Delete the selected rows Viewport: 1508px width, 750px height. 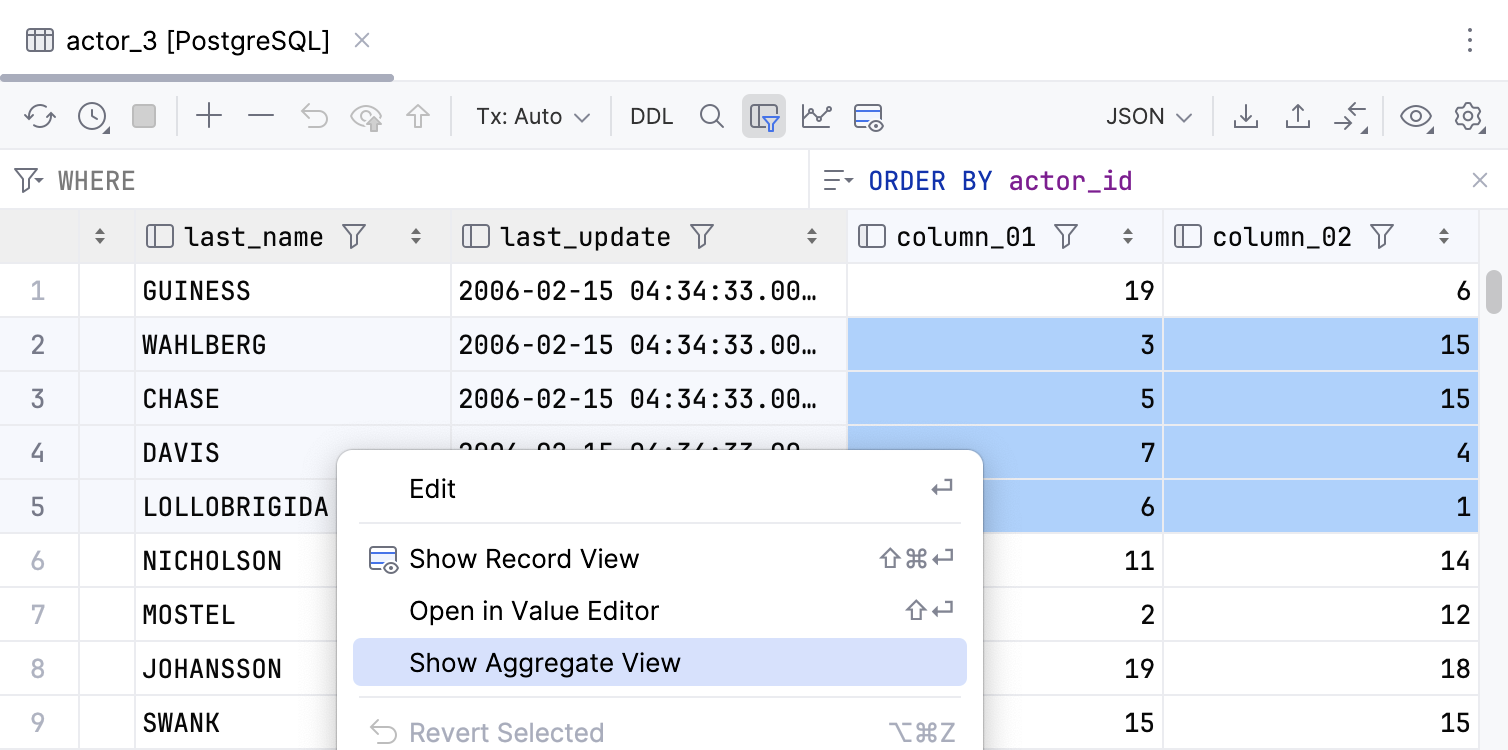pos(260,116)
